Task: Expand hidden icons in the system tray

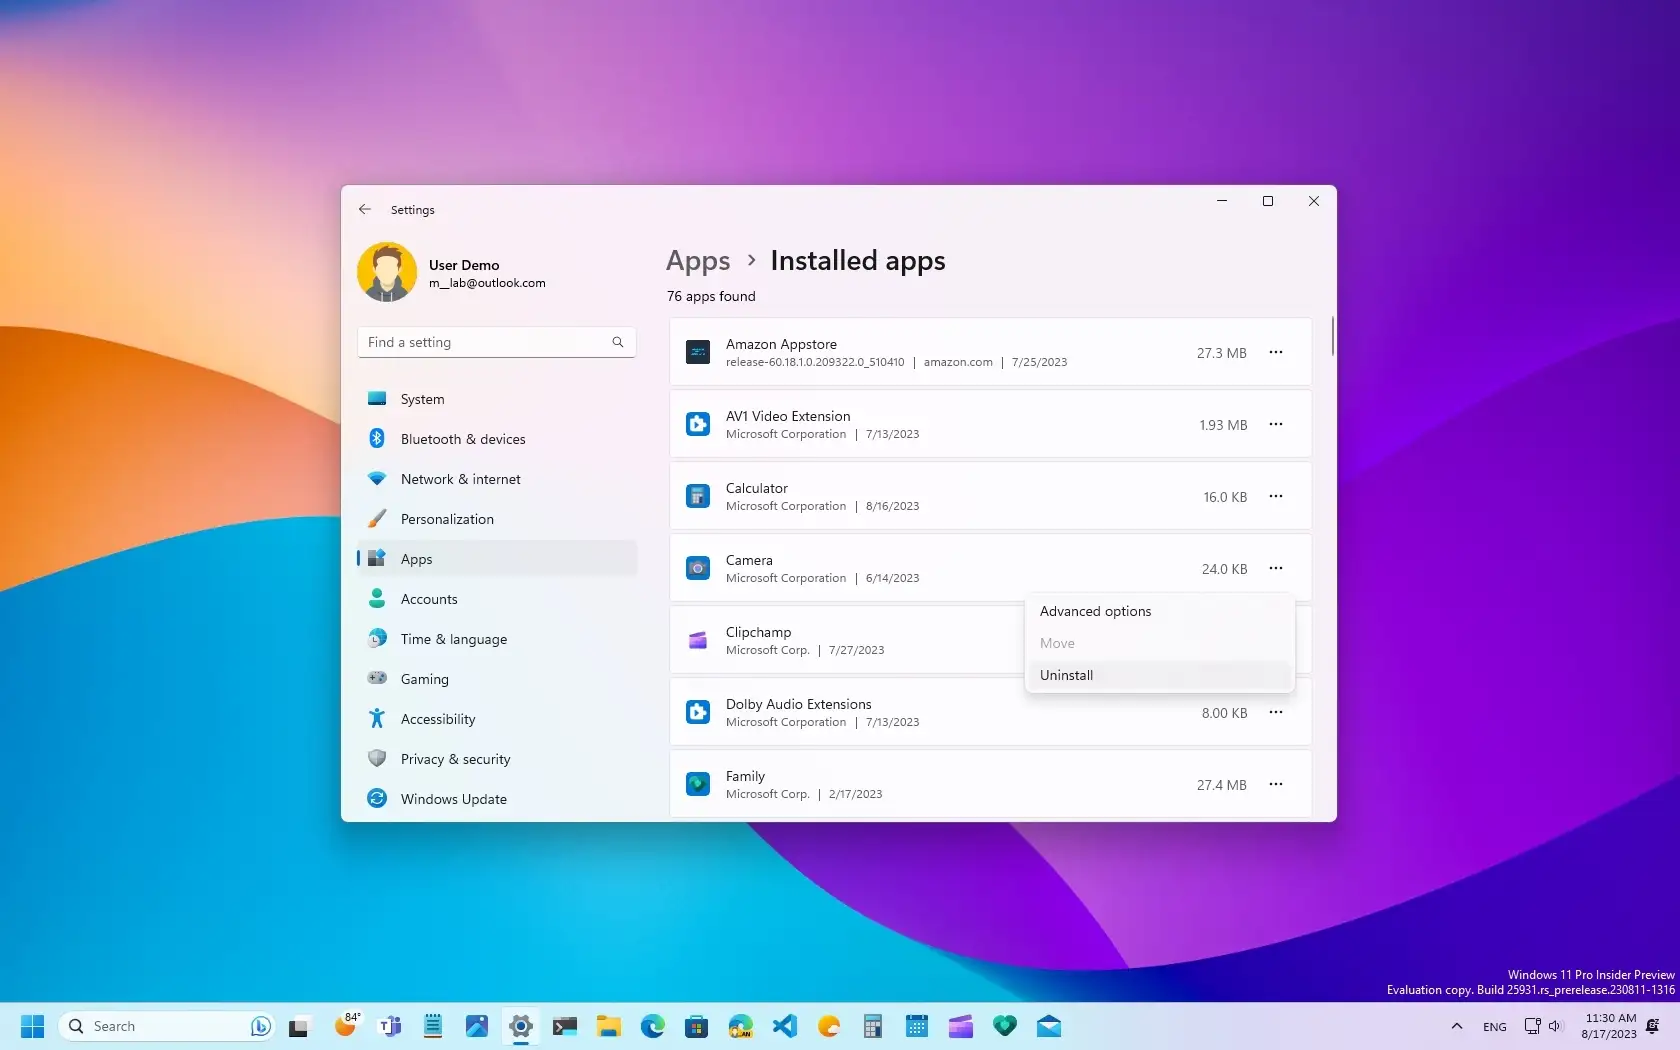Action: [1456, 1025]
